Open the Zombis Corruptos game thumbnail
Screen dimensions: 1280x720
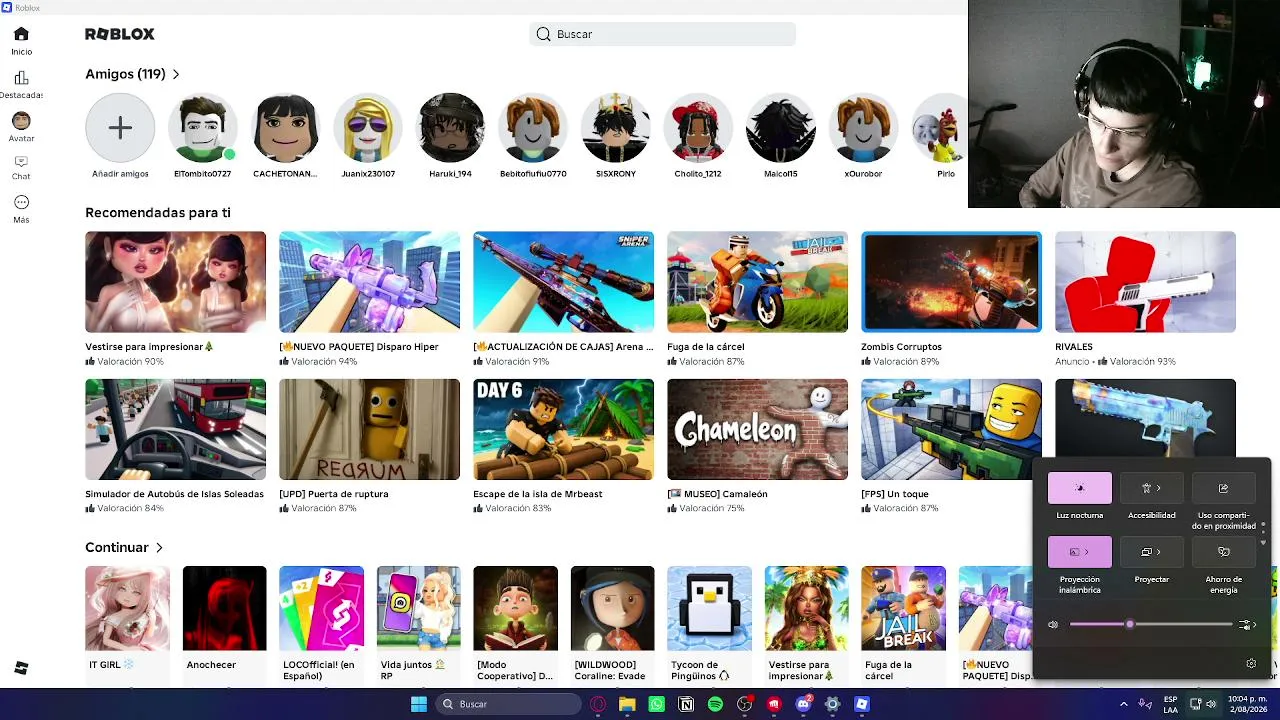951,282
